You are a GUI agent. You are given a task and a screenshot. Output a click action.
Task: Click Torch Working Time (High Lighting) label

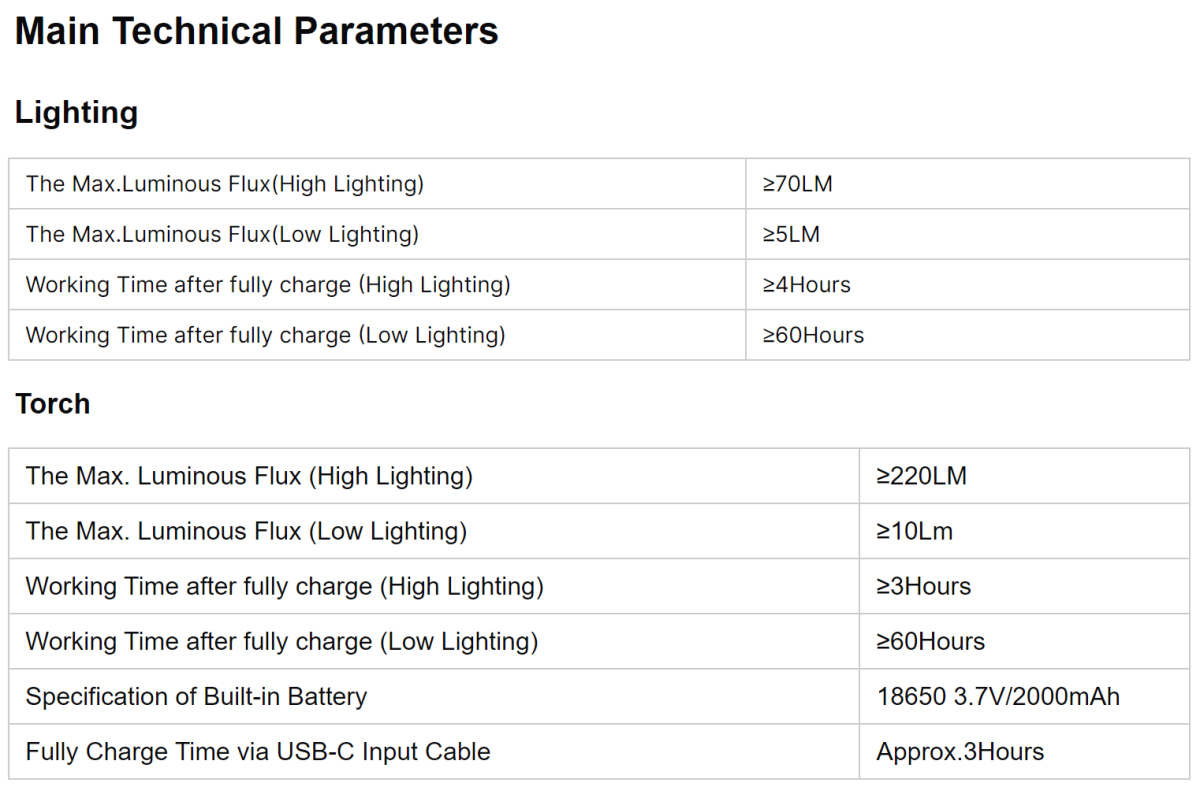coord(285,586)
